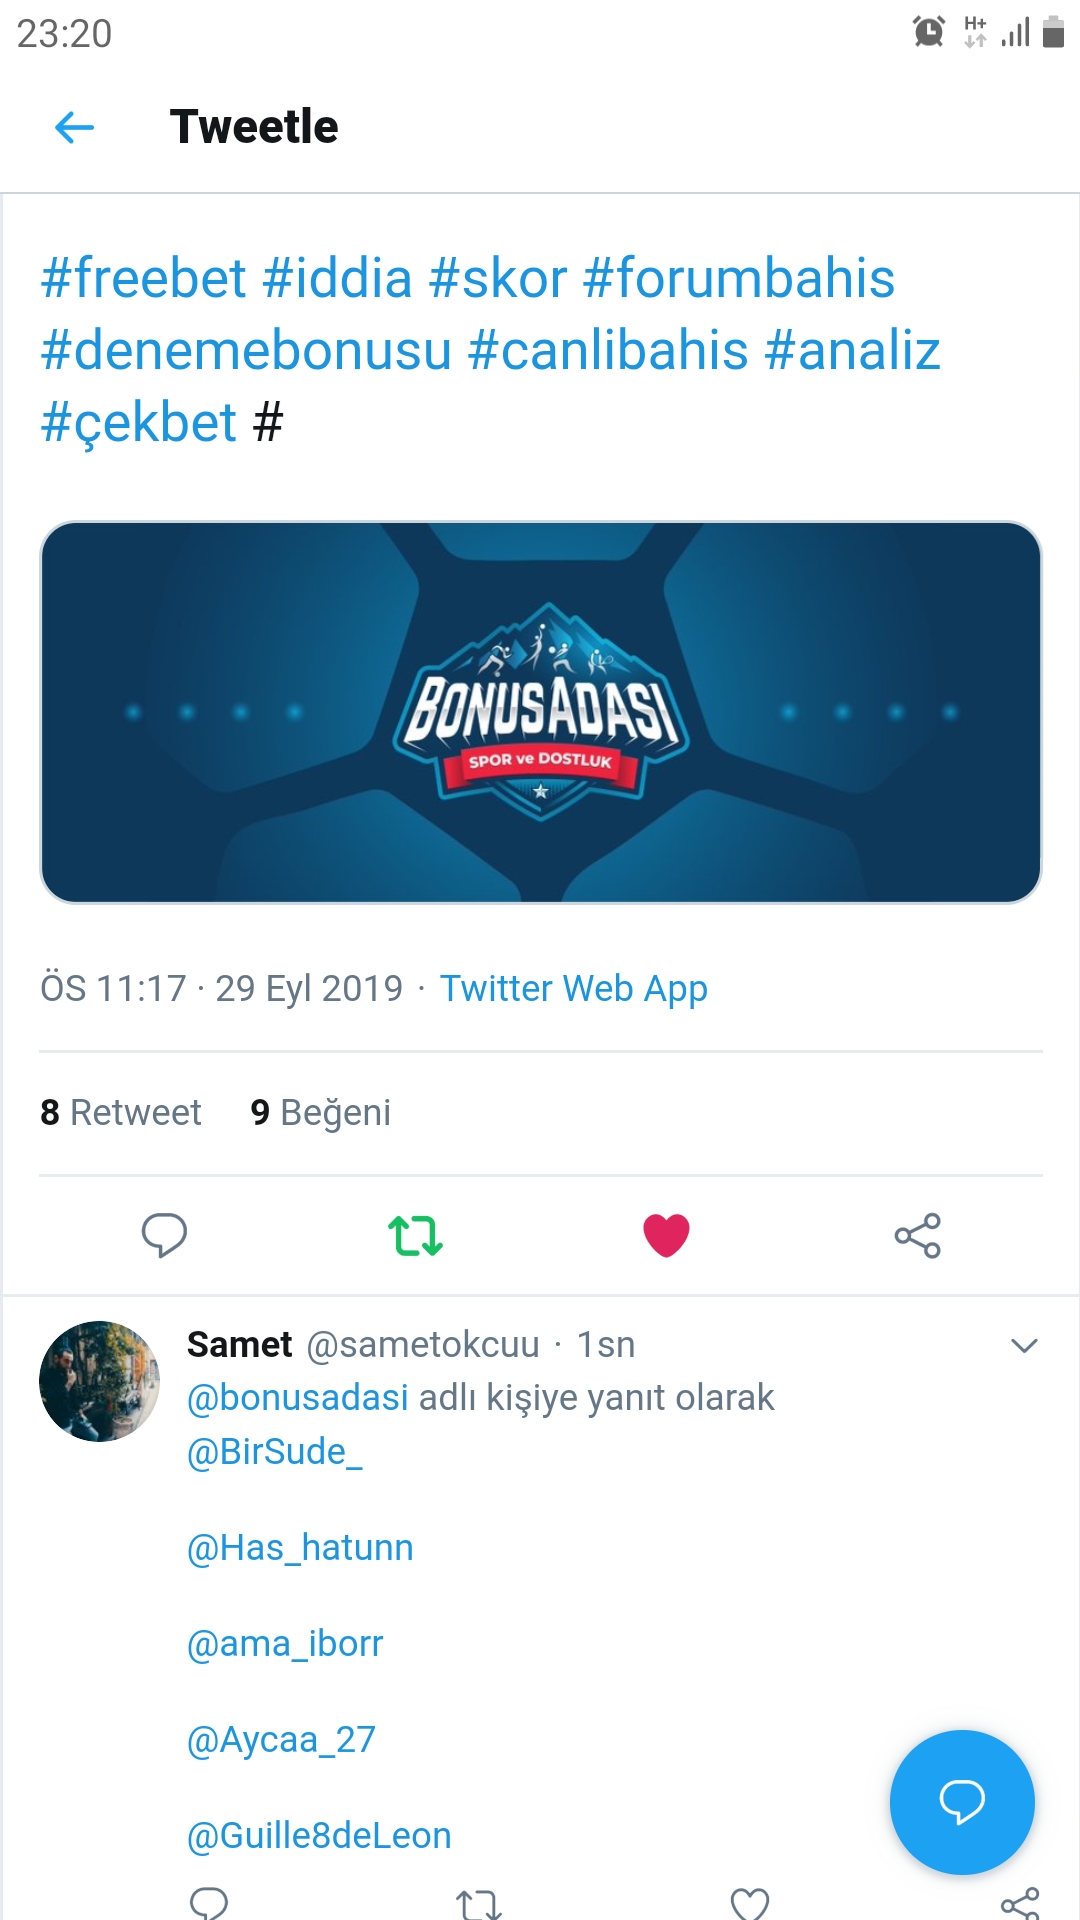Open the @Has_hatunn profile mention
Image resolution: width=1080 pixels, height=1920 pixels.
(x=300, y=1548)
